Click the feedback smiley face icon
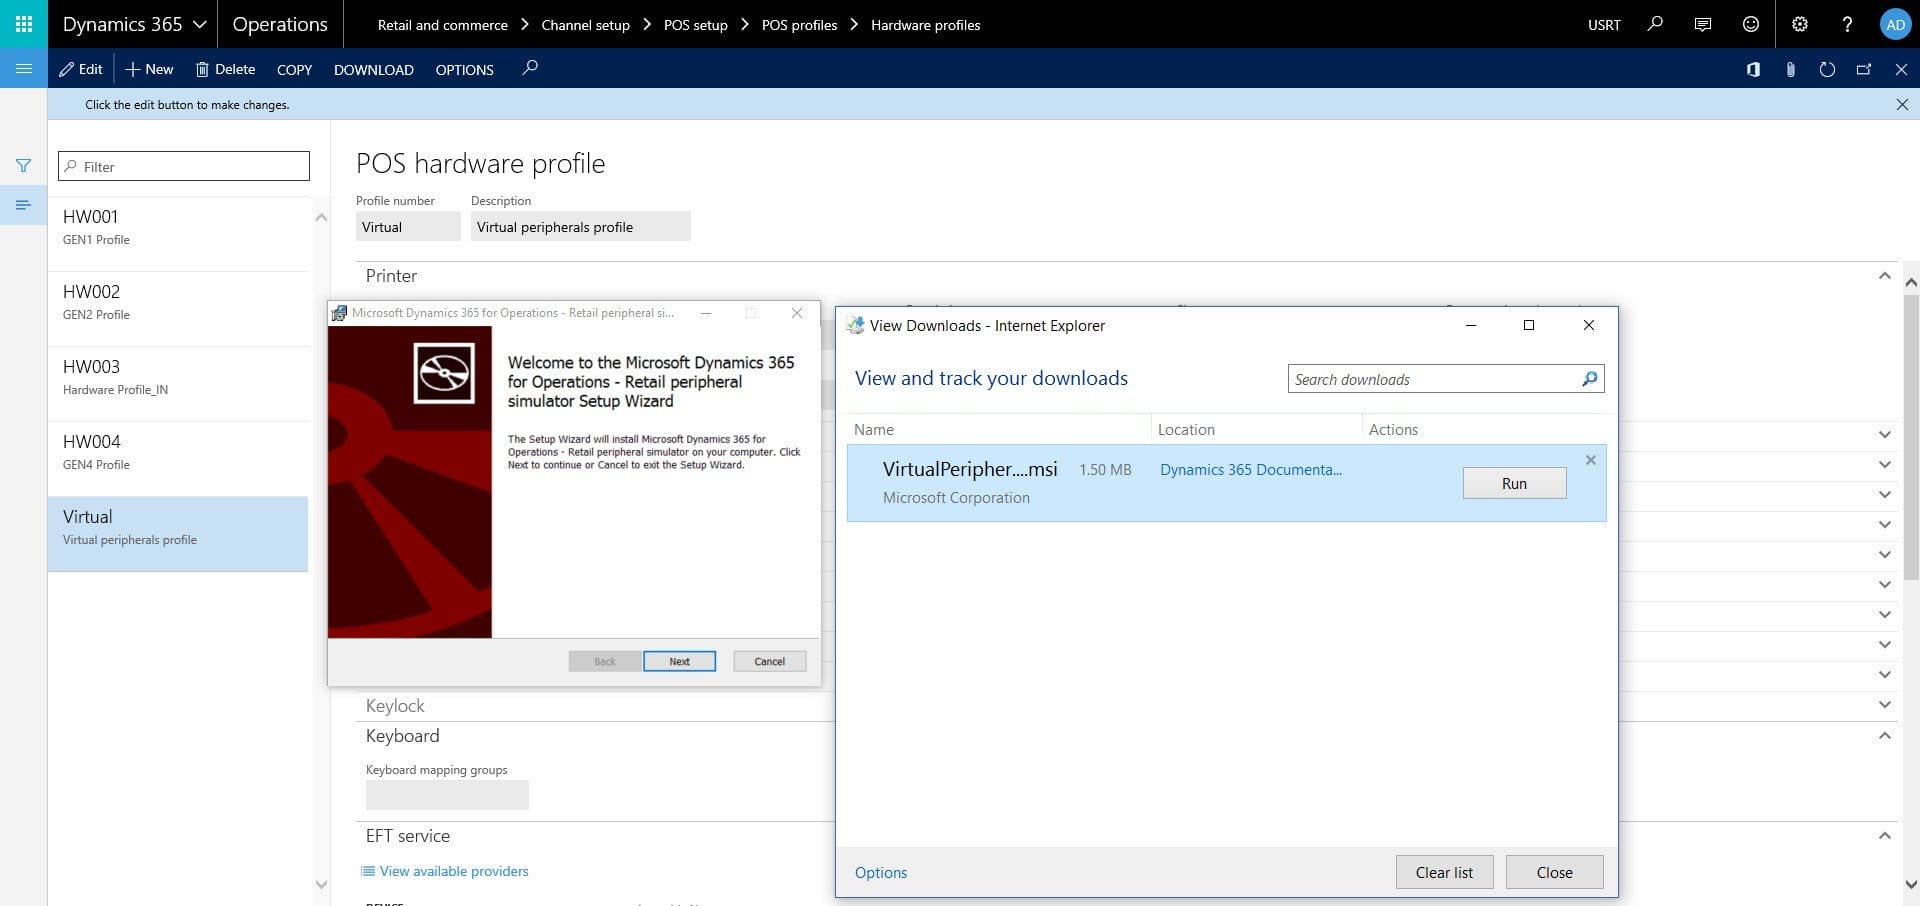 pyautogui.click(x=1750, y=24)
